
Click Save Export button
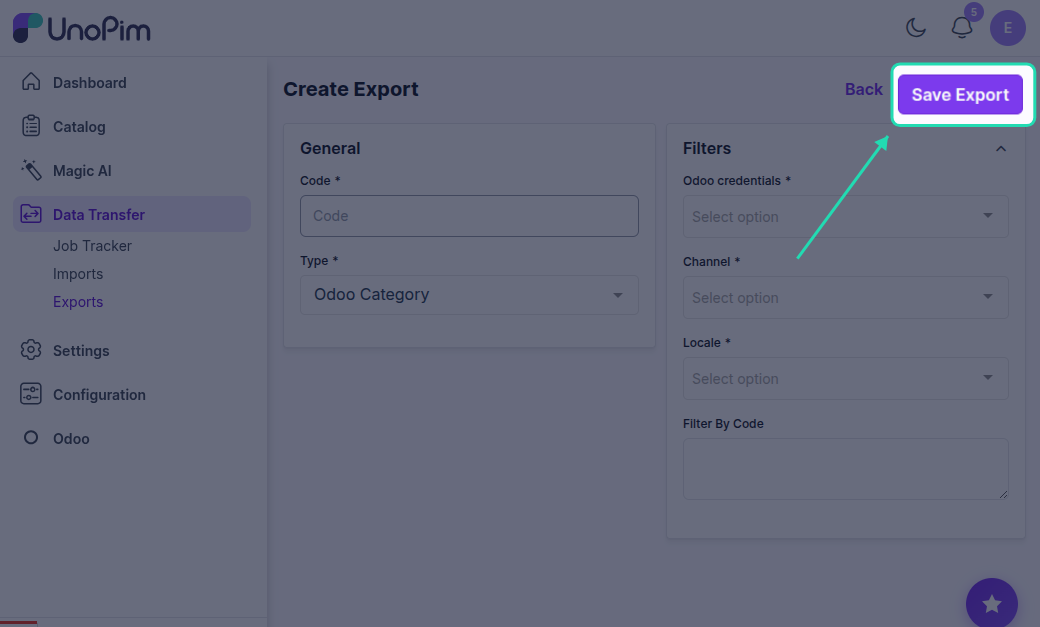click(x=960, y=94)
